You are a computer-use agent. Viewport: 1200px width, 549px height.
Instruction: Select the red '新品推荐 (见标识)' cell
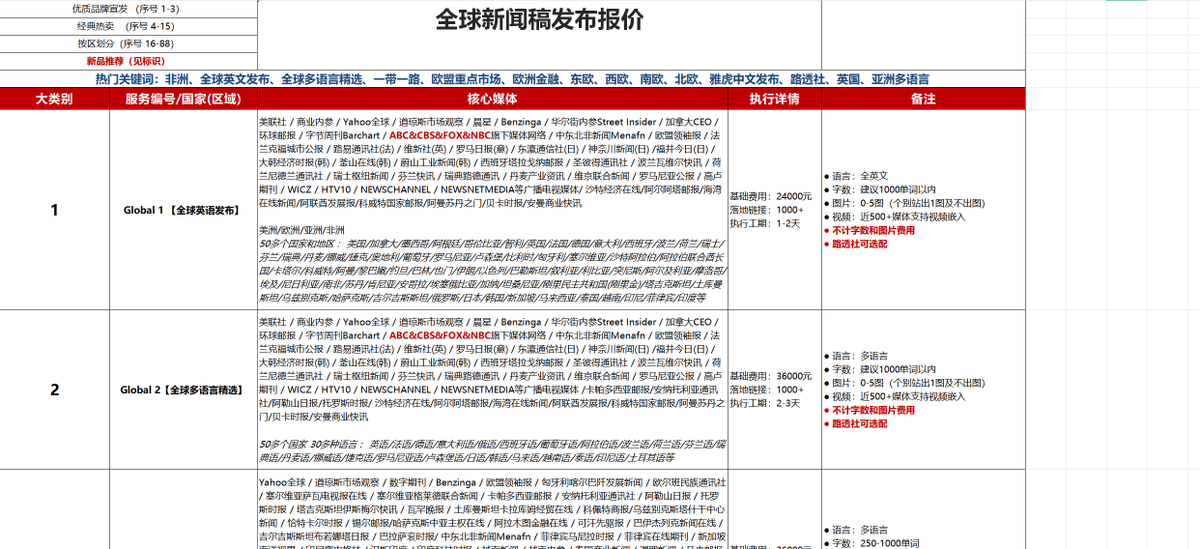(126, 61)
